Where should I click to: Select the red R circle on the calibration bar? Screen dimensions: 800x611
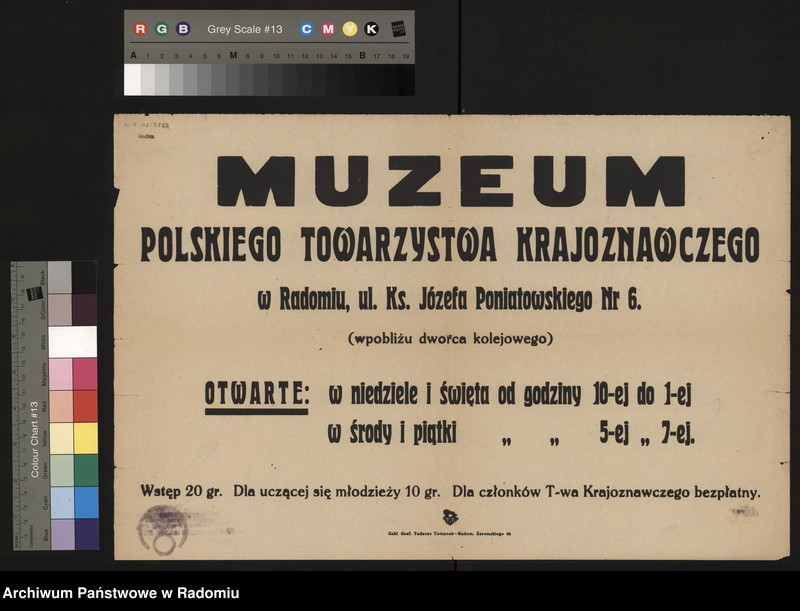pyautogui.click(x=140, y=28)
